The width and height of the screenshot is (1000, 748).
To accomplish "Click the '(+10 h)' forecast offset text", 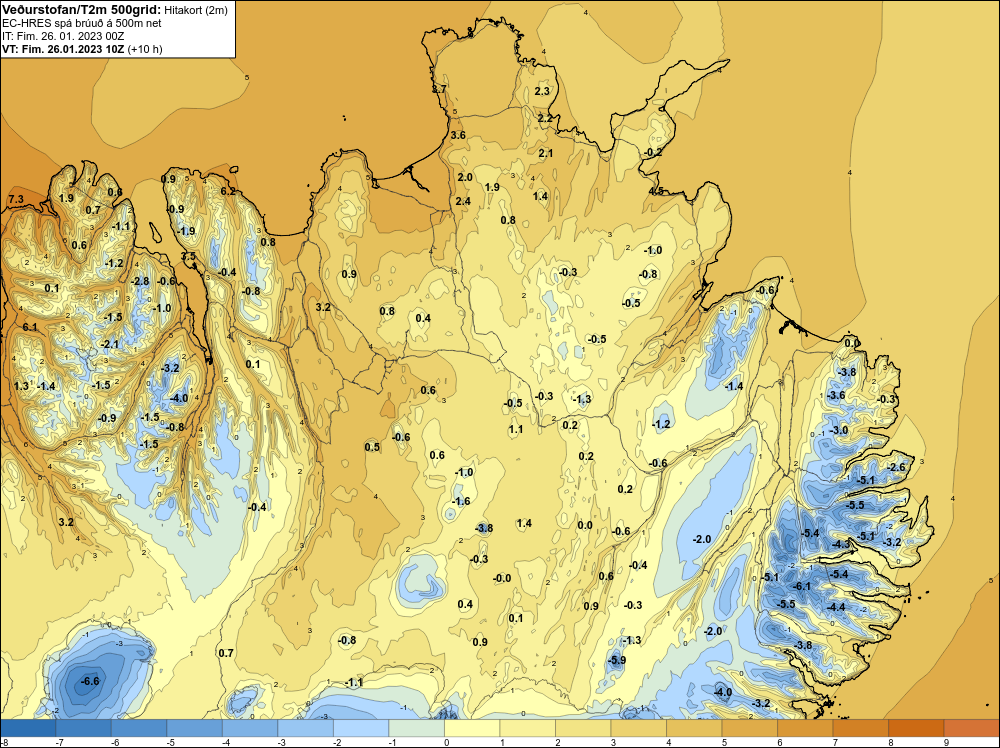I will (x=145, y=49).
